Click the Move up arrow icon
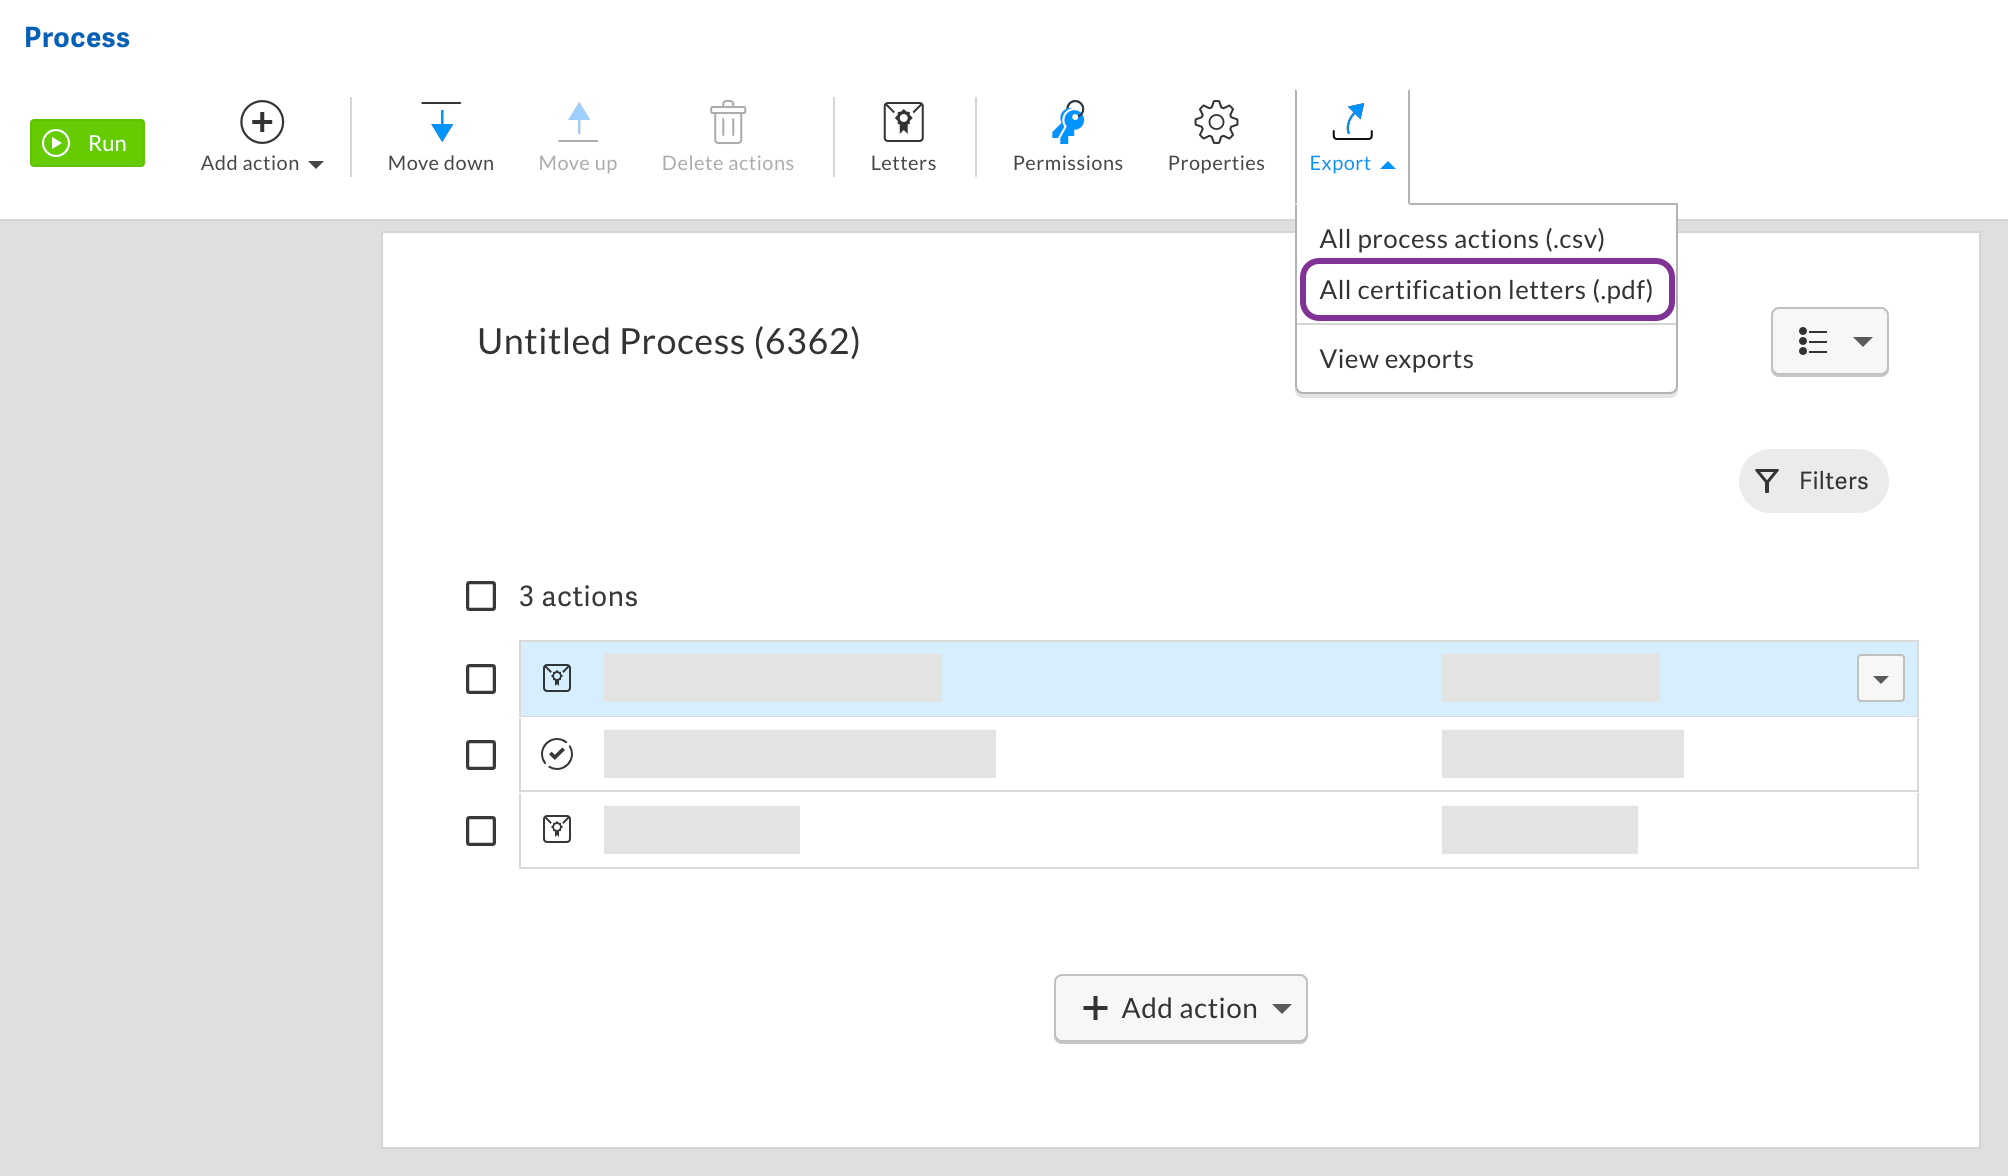Screen dimensions: 2008x1176 578,123
